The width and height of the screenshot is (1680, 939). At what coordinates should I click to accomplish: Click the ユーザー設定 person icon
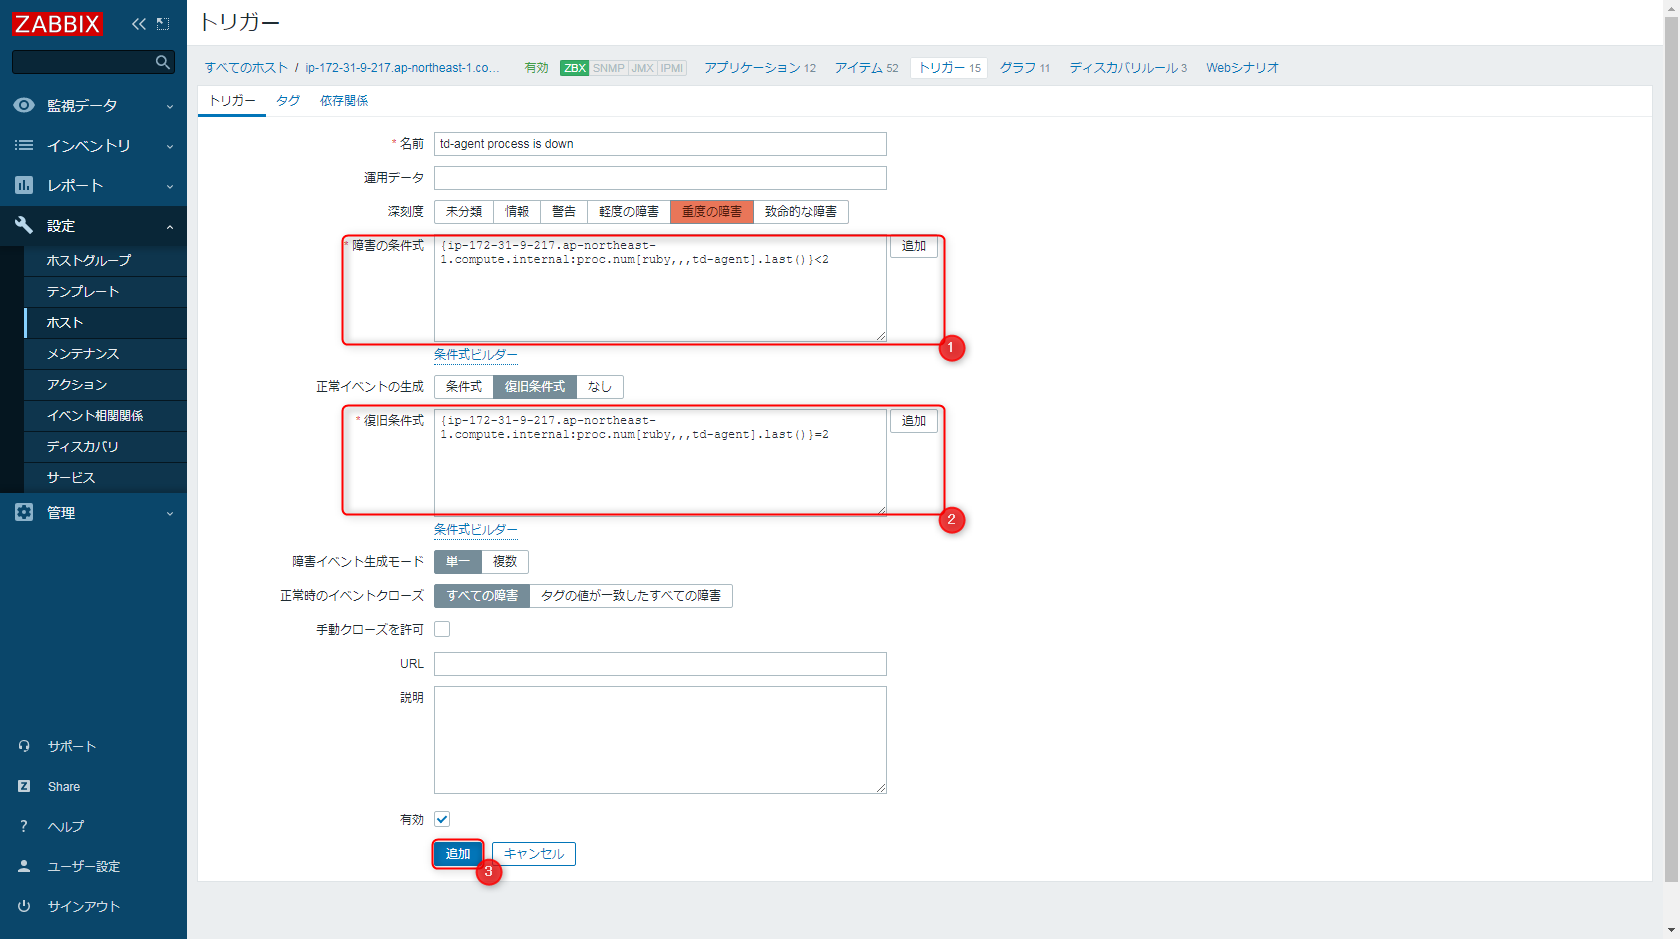24,866
